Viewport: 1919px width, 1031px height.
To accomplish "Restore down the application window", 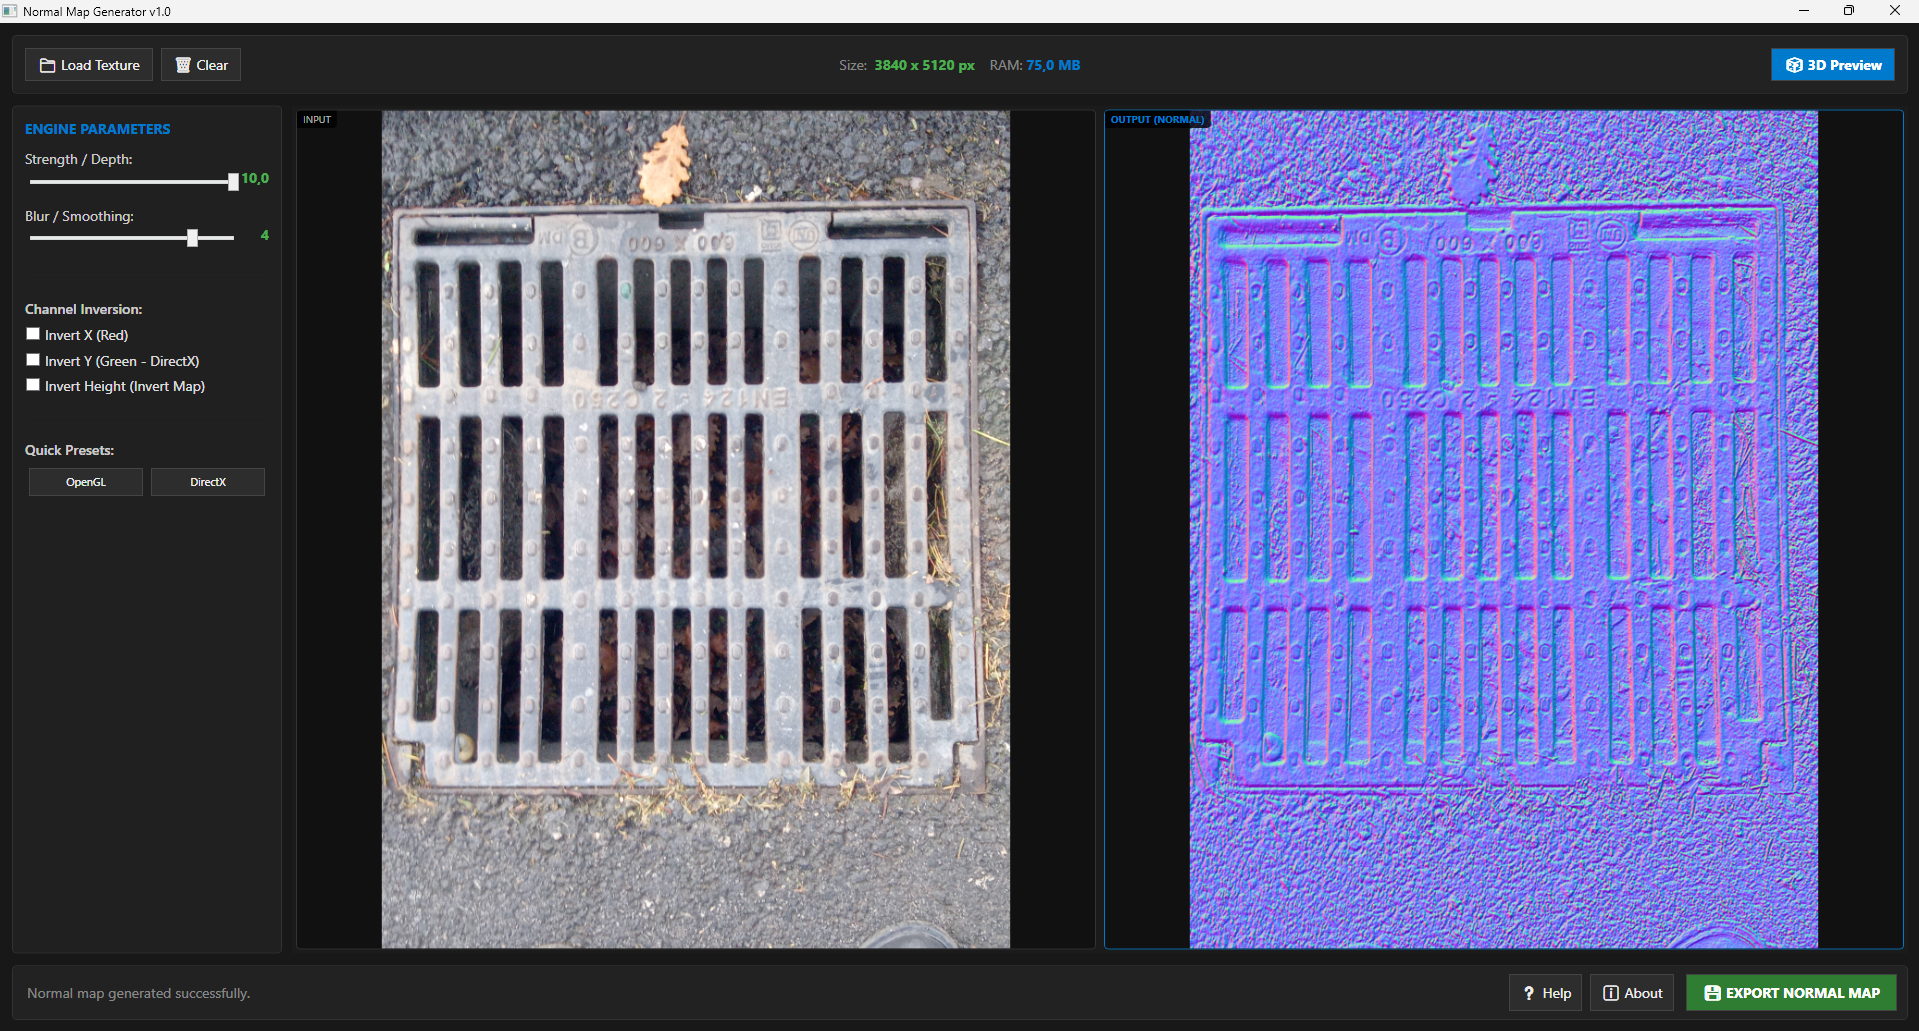I will (1849, 11).
